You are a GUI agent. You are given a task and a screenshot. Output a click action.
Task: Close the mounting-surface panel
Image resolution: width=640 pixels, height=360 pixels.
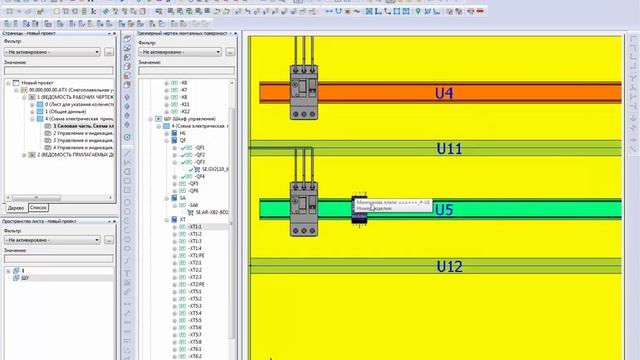[x=236, y=33]
